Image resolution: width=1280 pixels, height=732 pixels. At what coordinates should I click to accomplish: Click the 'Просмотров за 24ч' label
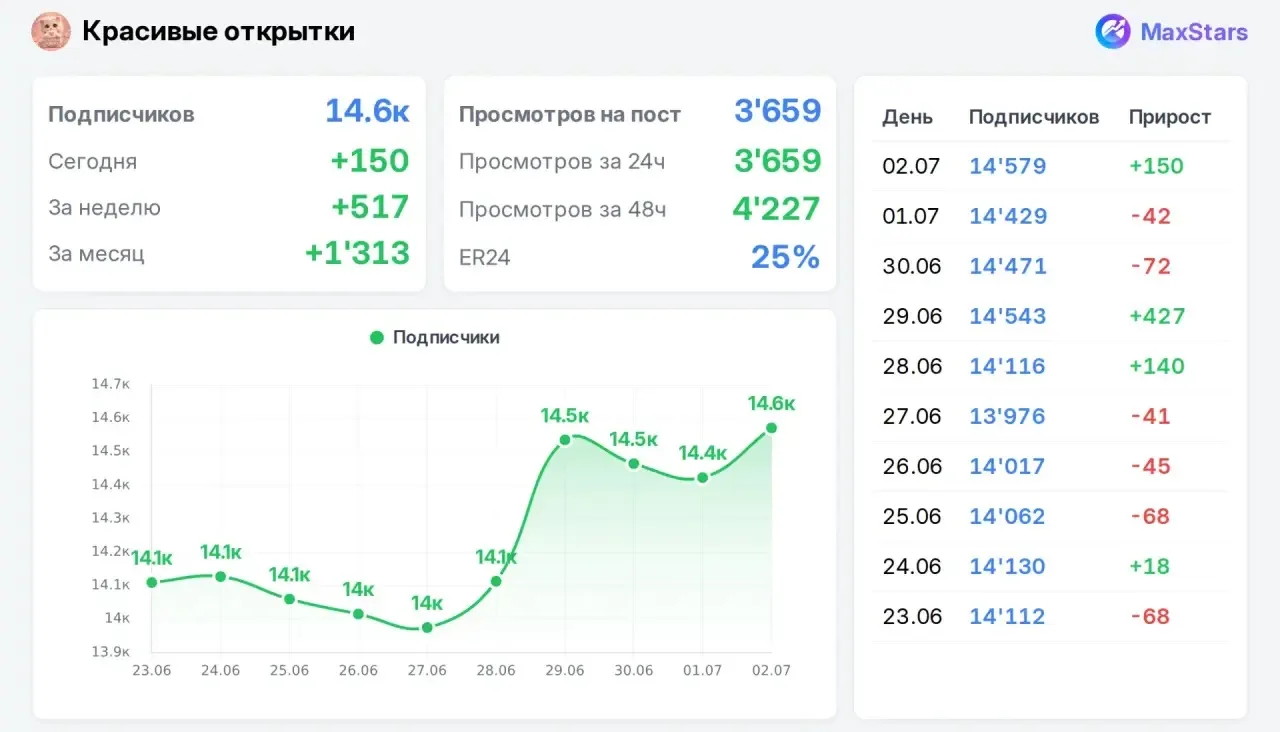[x=562, y=162]
